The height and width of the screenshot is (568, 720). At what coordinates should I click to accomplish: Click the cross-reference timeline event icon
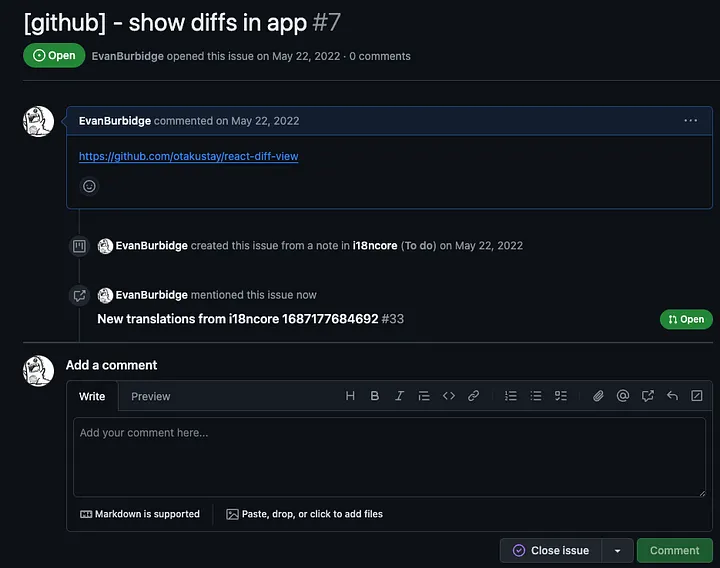[79, 295]
